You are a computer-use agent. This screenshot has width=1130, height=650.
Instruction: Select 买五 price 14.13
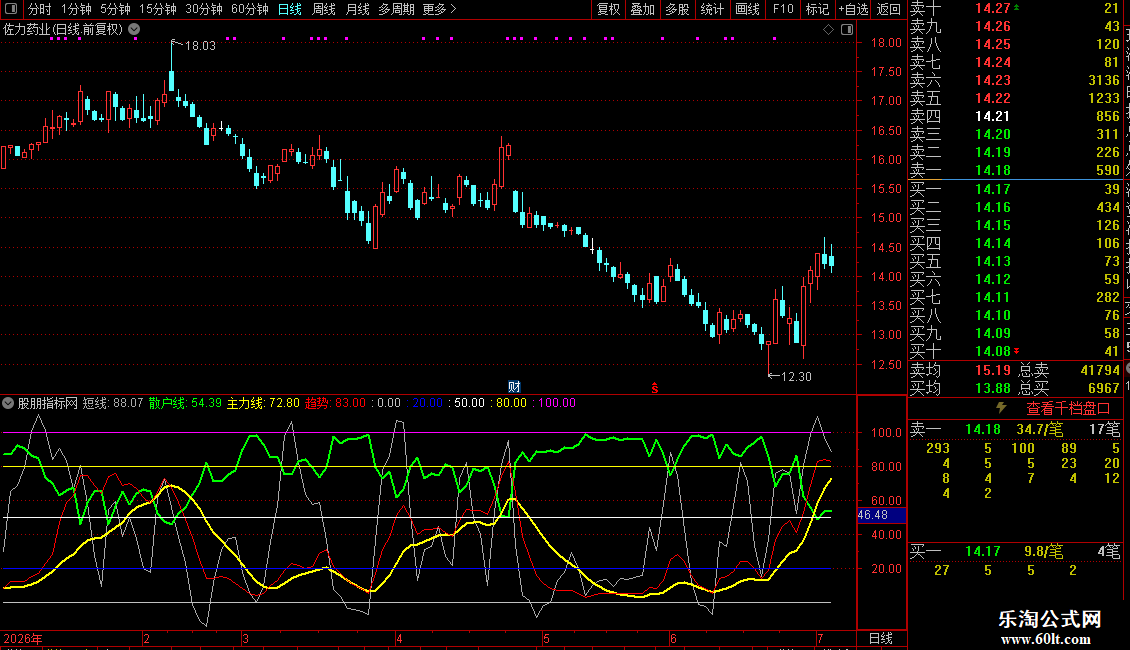[x=992, y=261]
